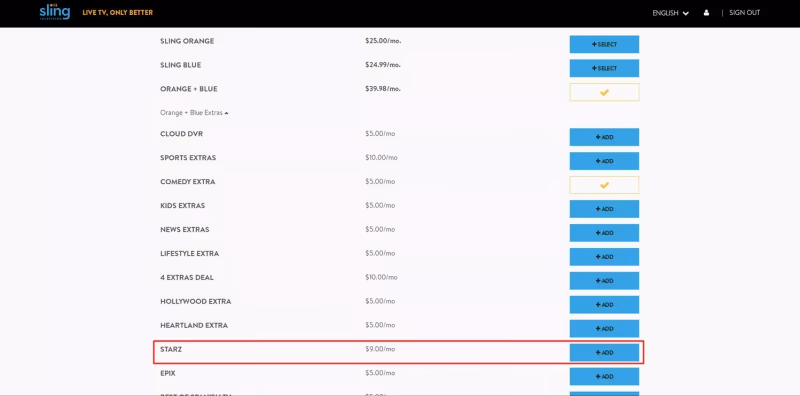Click the LIVE TV, ONLY BETTER tagline
Screen dimensions: 800x396
coord(117,12)
